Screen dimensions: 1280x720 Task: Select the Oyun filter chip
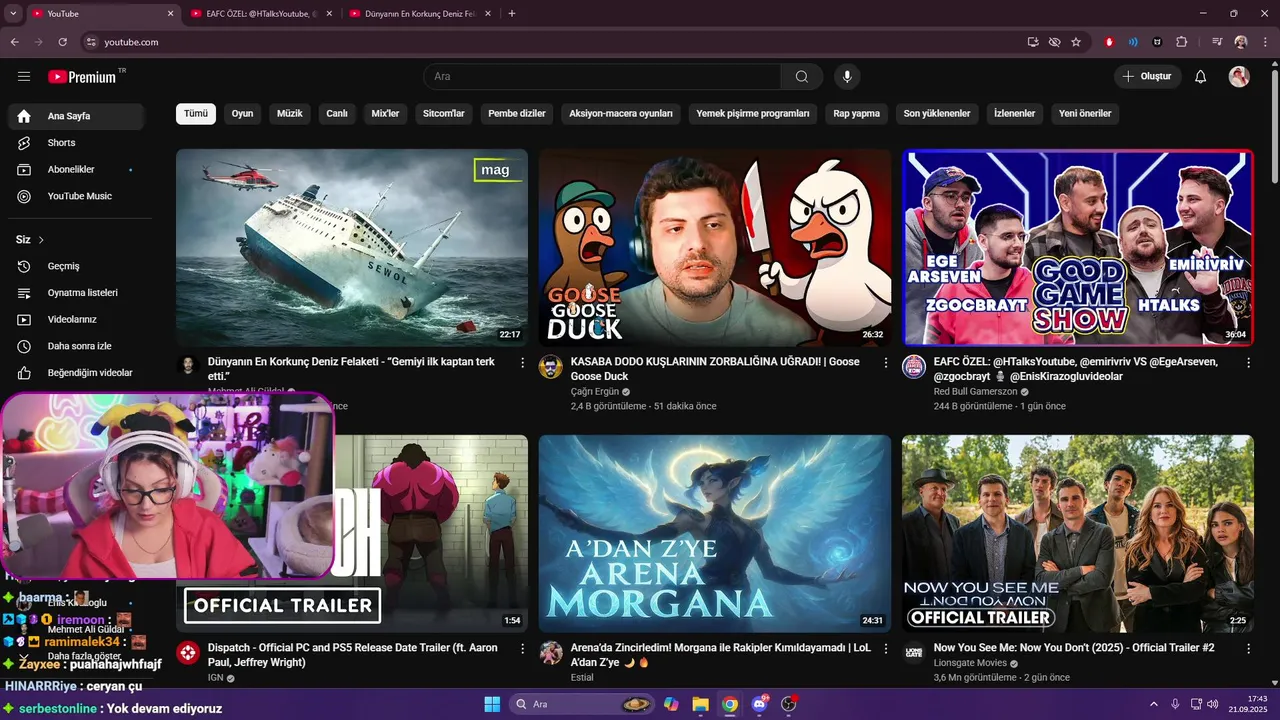point(242,113)
